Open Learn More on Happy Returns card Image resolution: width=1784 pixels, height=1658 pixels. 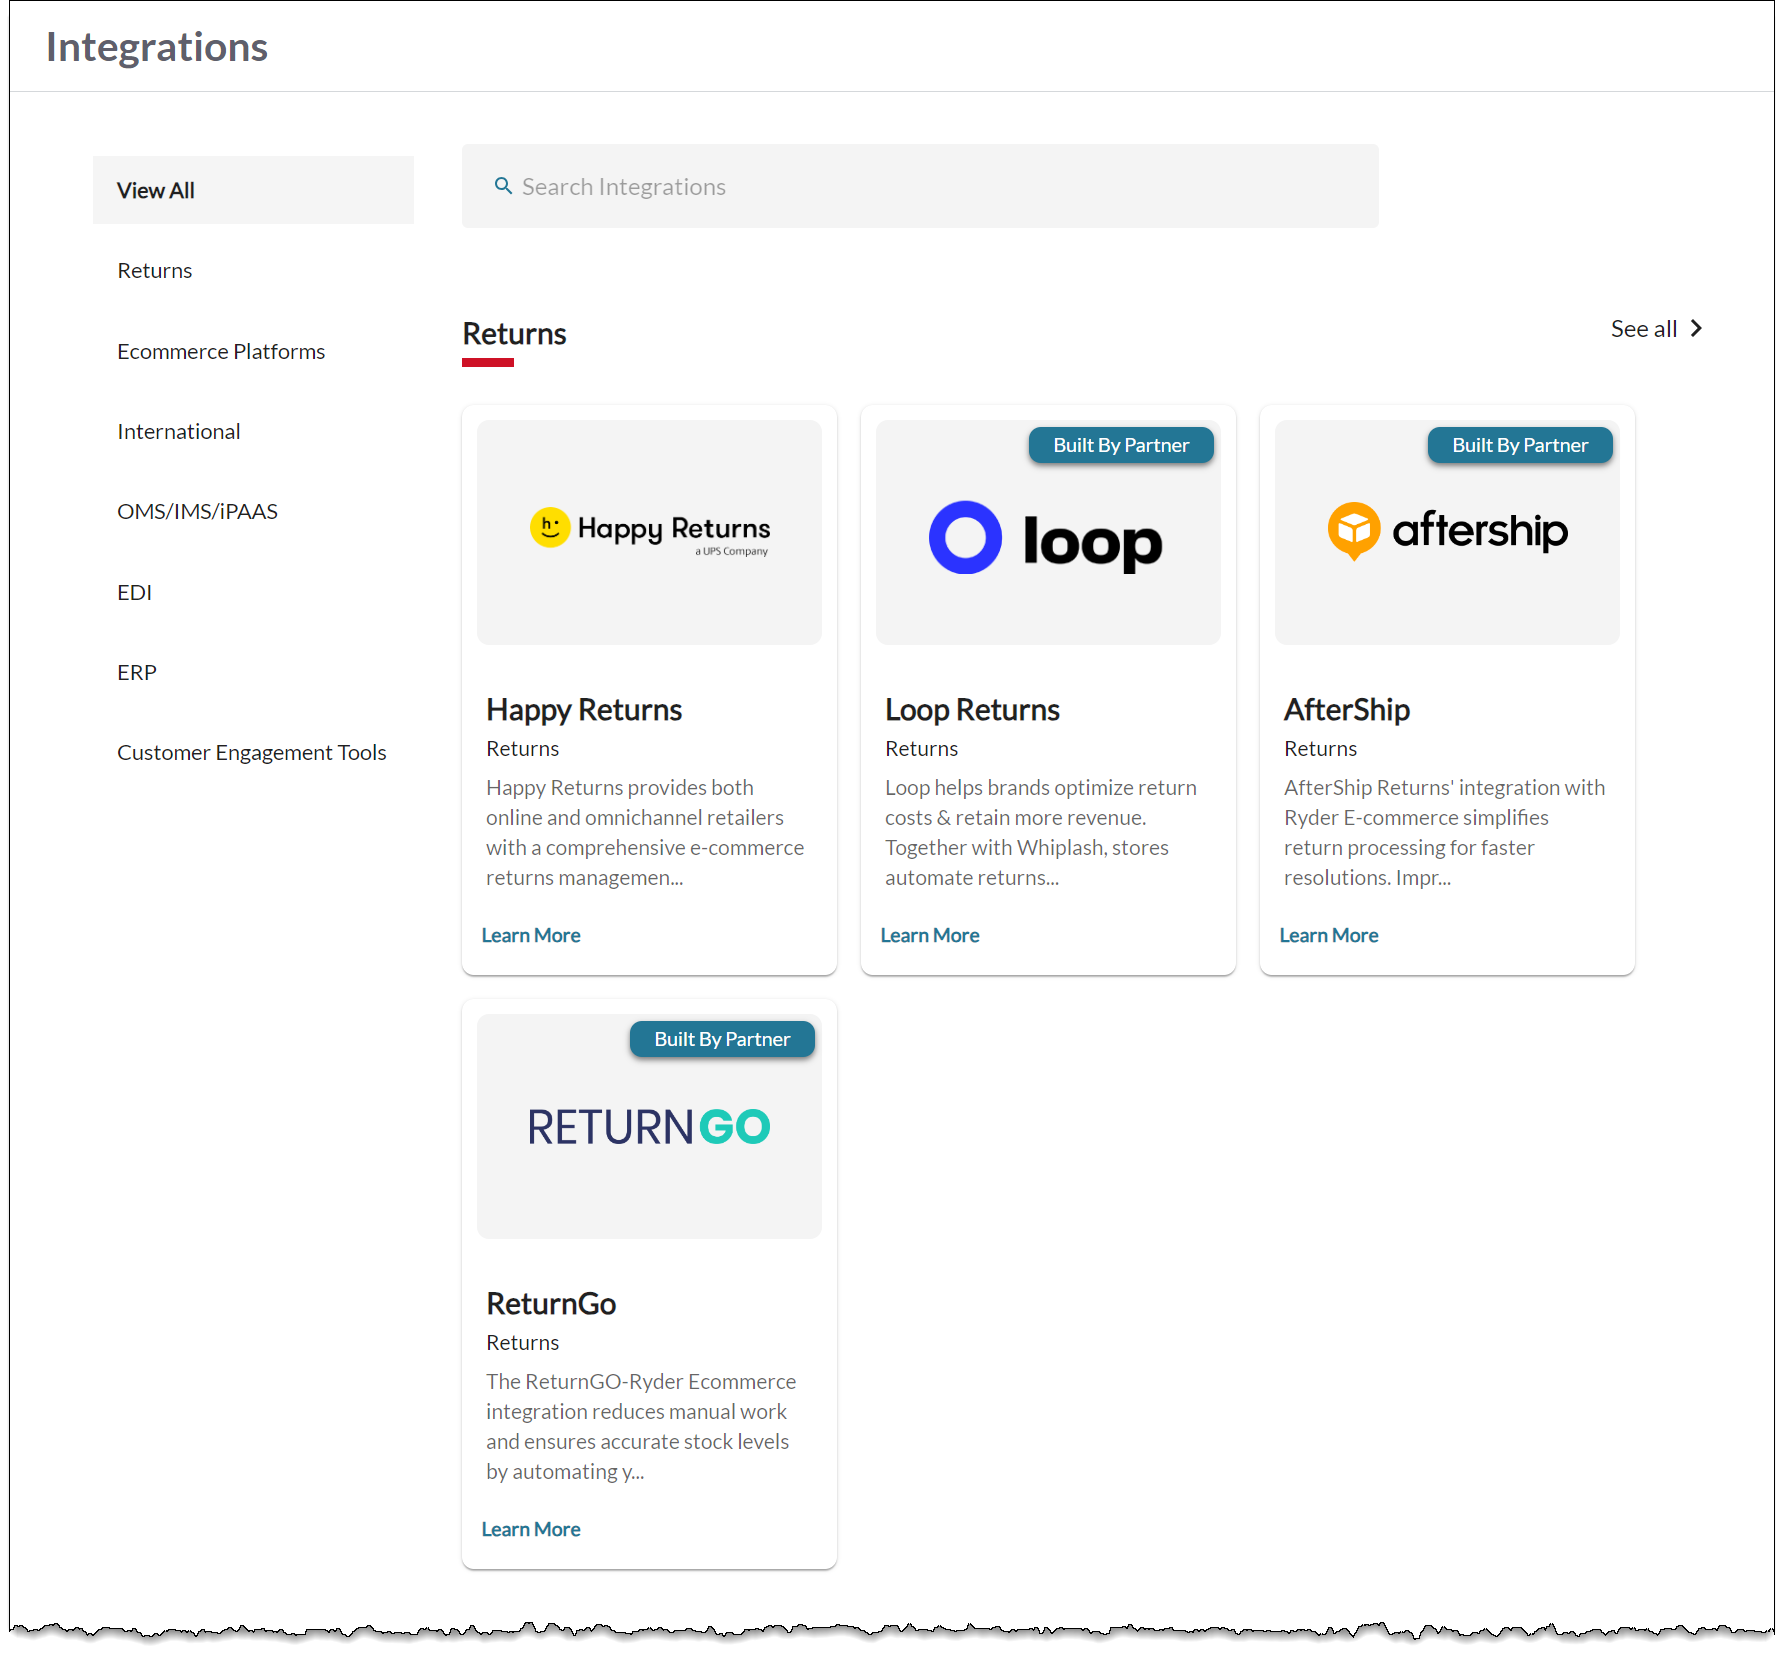(531, 934)
